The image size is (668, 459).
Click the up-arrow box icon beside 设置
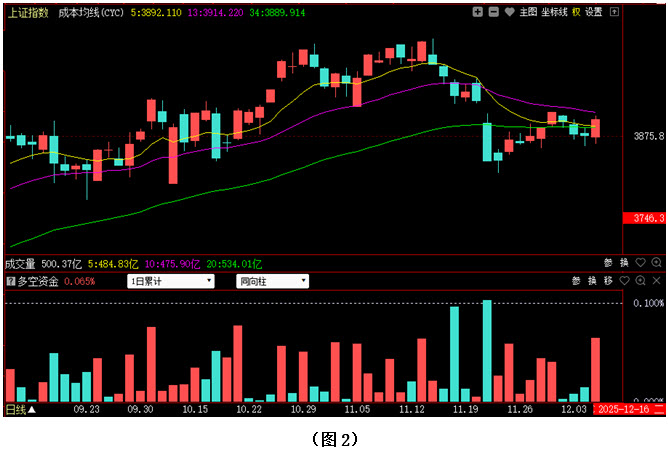(x=613, y=12)
